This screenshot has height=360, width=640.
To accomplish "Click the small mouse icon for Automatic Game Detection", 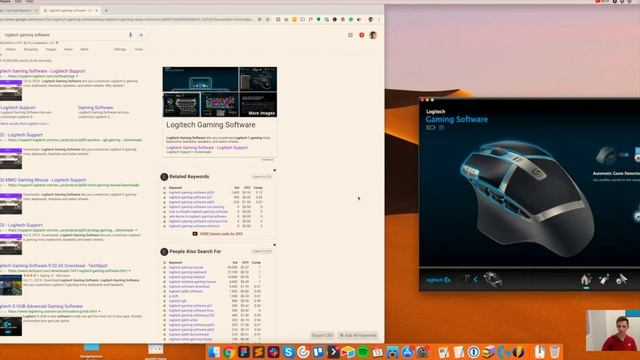I will [606, 156].
